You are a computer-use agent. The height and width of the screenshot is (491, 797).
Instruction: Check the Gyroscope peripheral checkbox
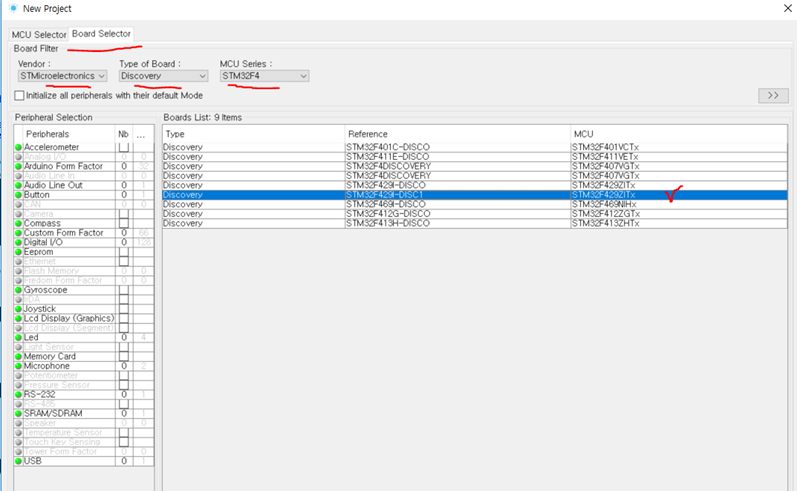coord(124,290)
